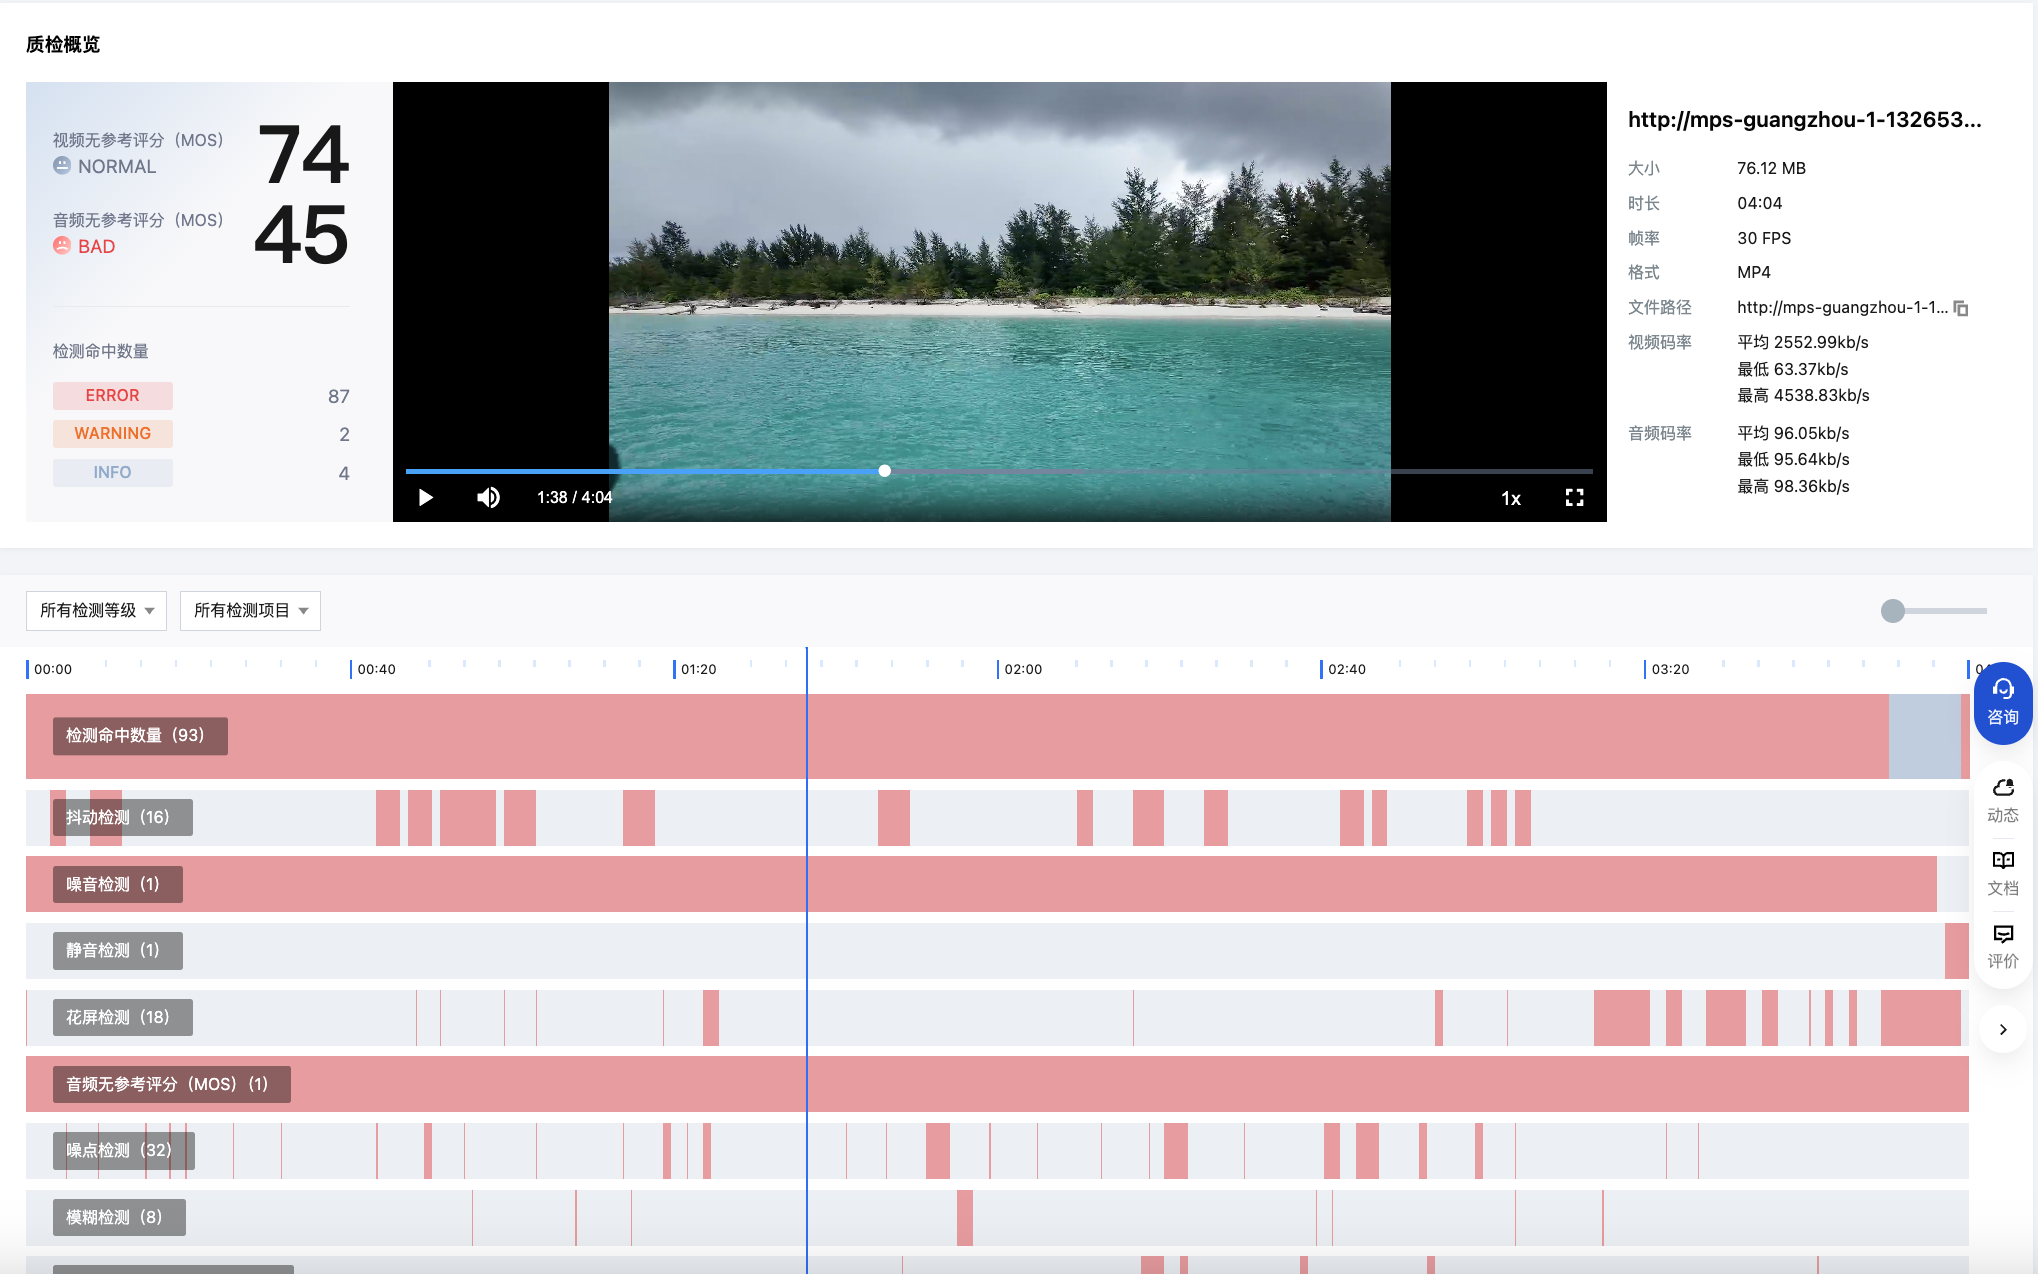
Task: Change the 1x playback speed
Action: pyautogui.click(x=1510, y=498)
